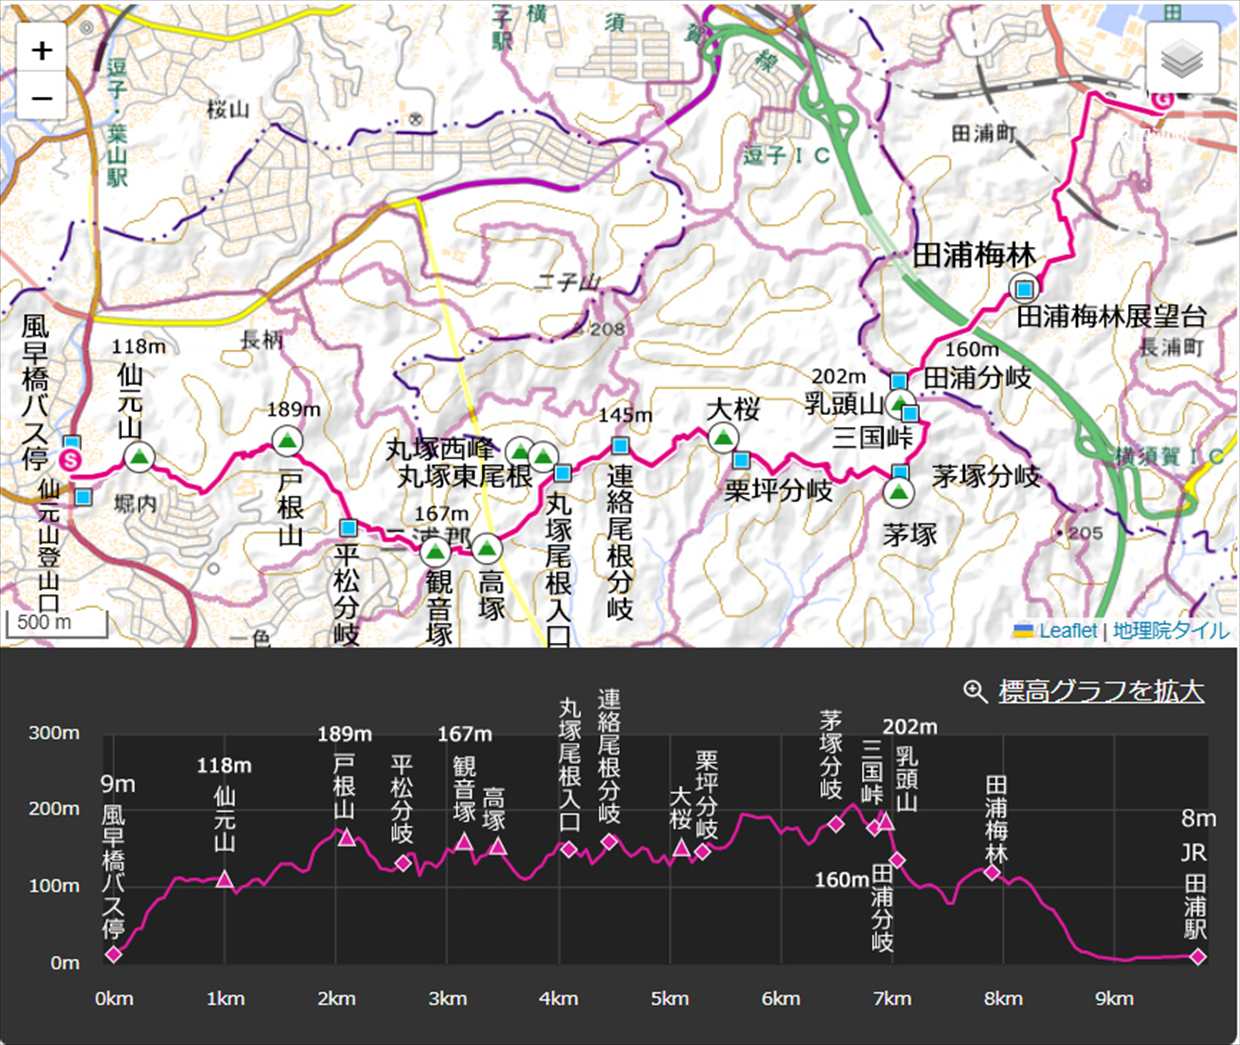
Task: Click the JR田浦駅 endpoint on elevation graph
Action: click(1198, 957)
